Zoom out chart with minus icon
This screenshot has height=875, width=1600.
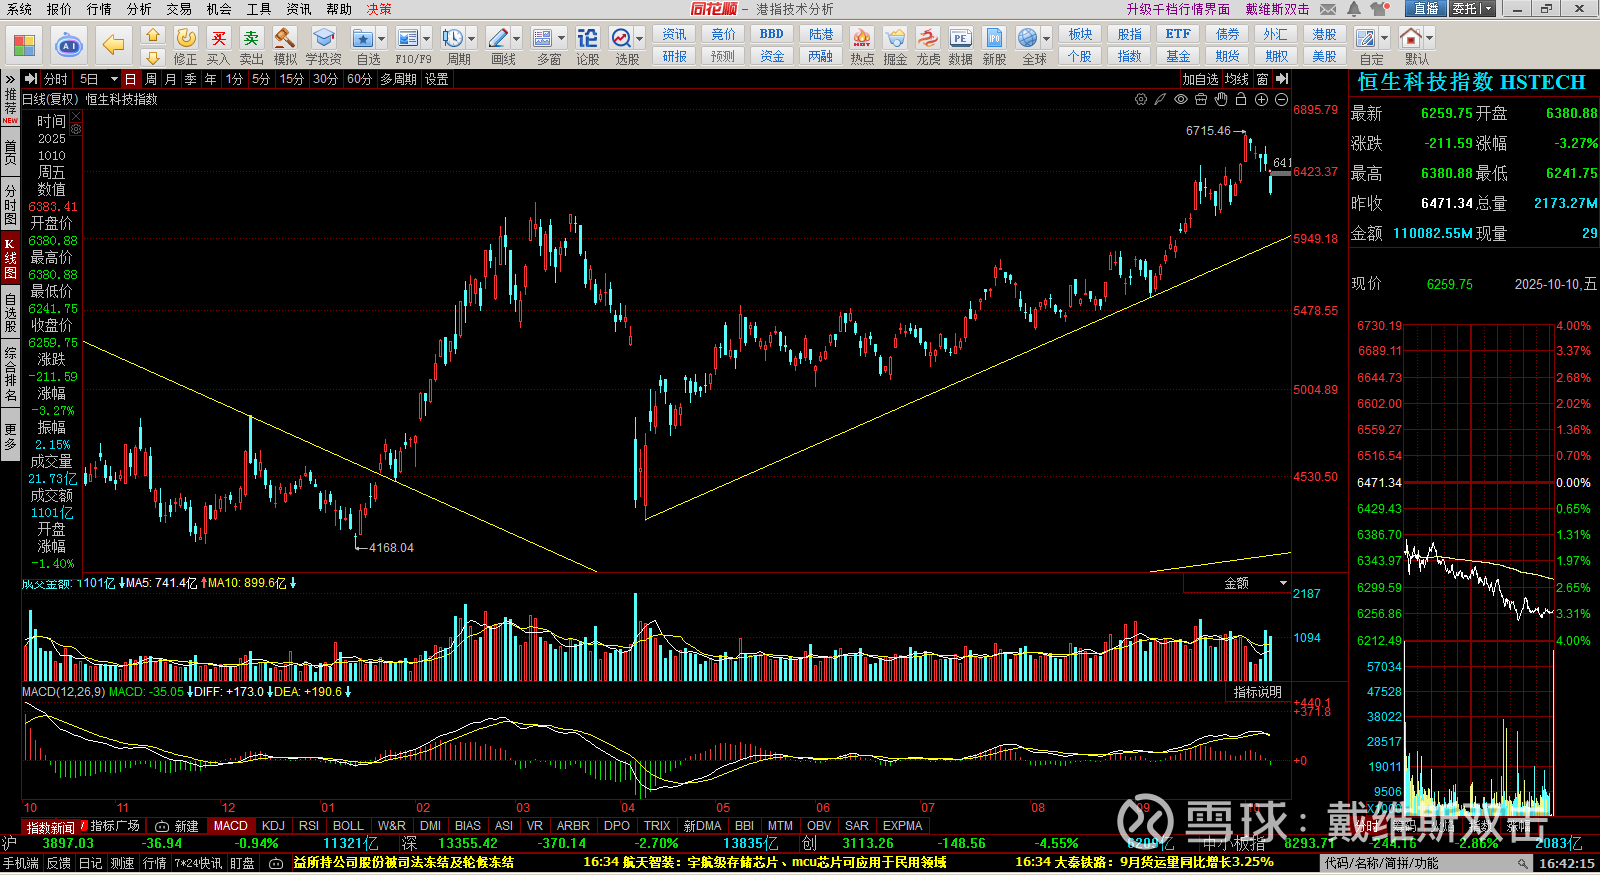click(1281, 99)
